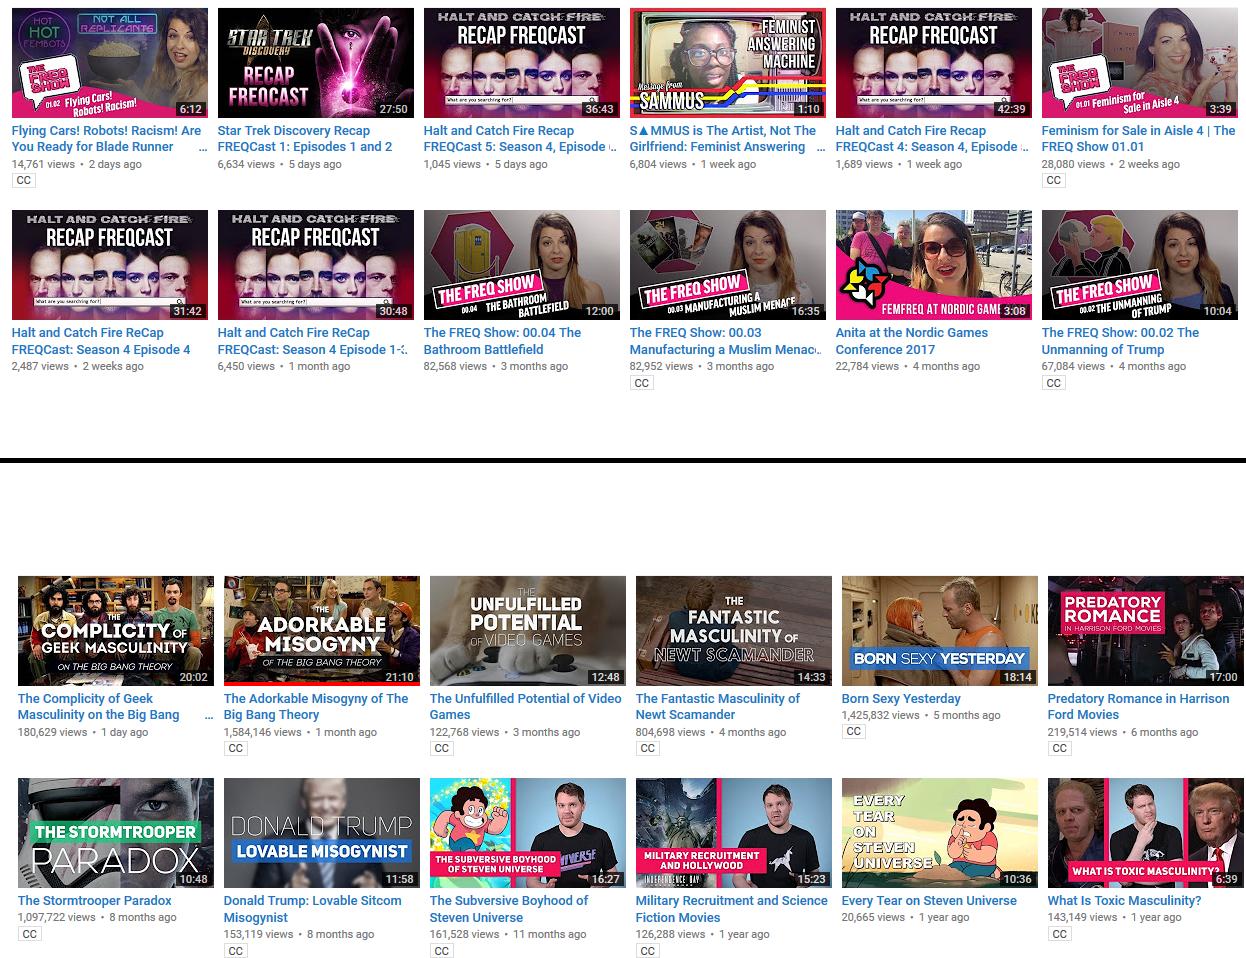Click CC badge under Unmanning of Trump video

pos(1054,383)
